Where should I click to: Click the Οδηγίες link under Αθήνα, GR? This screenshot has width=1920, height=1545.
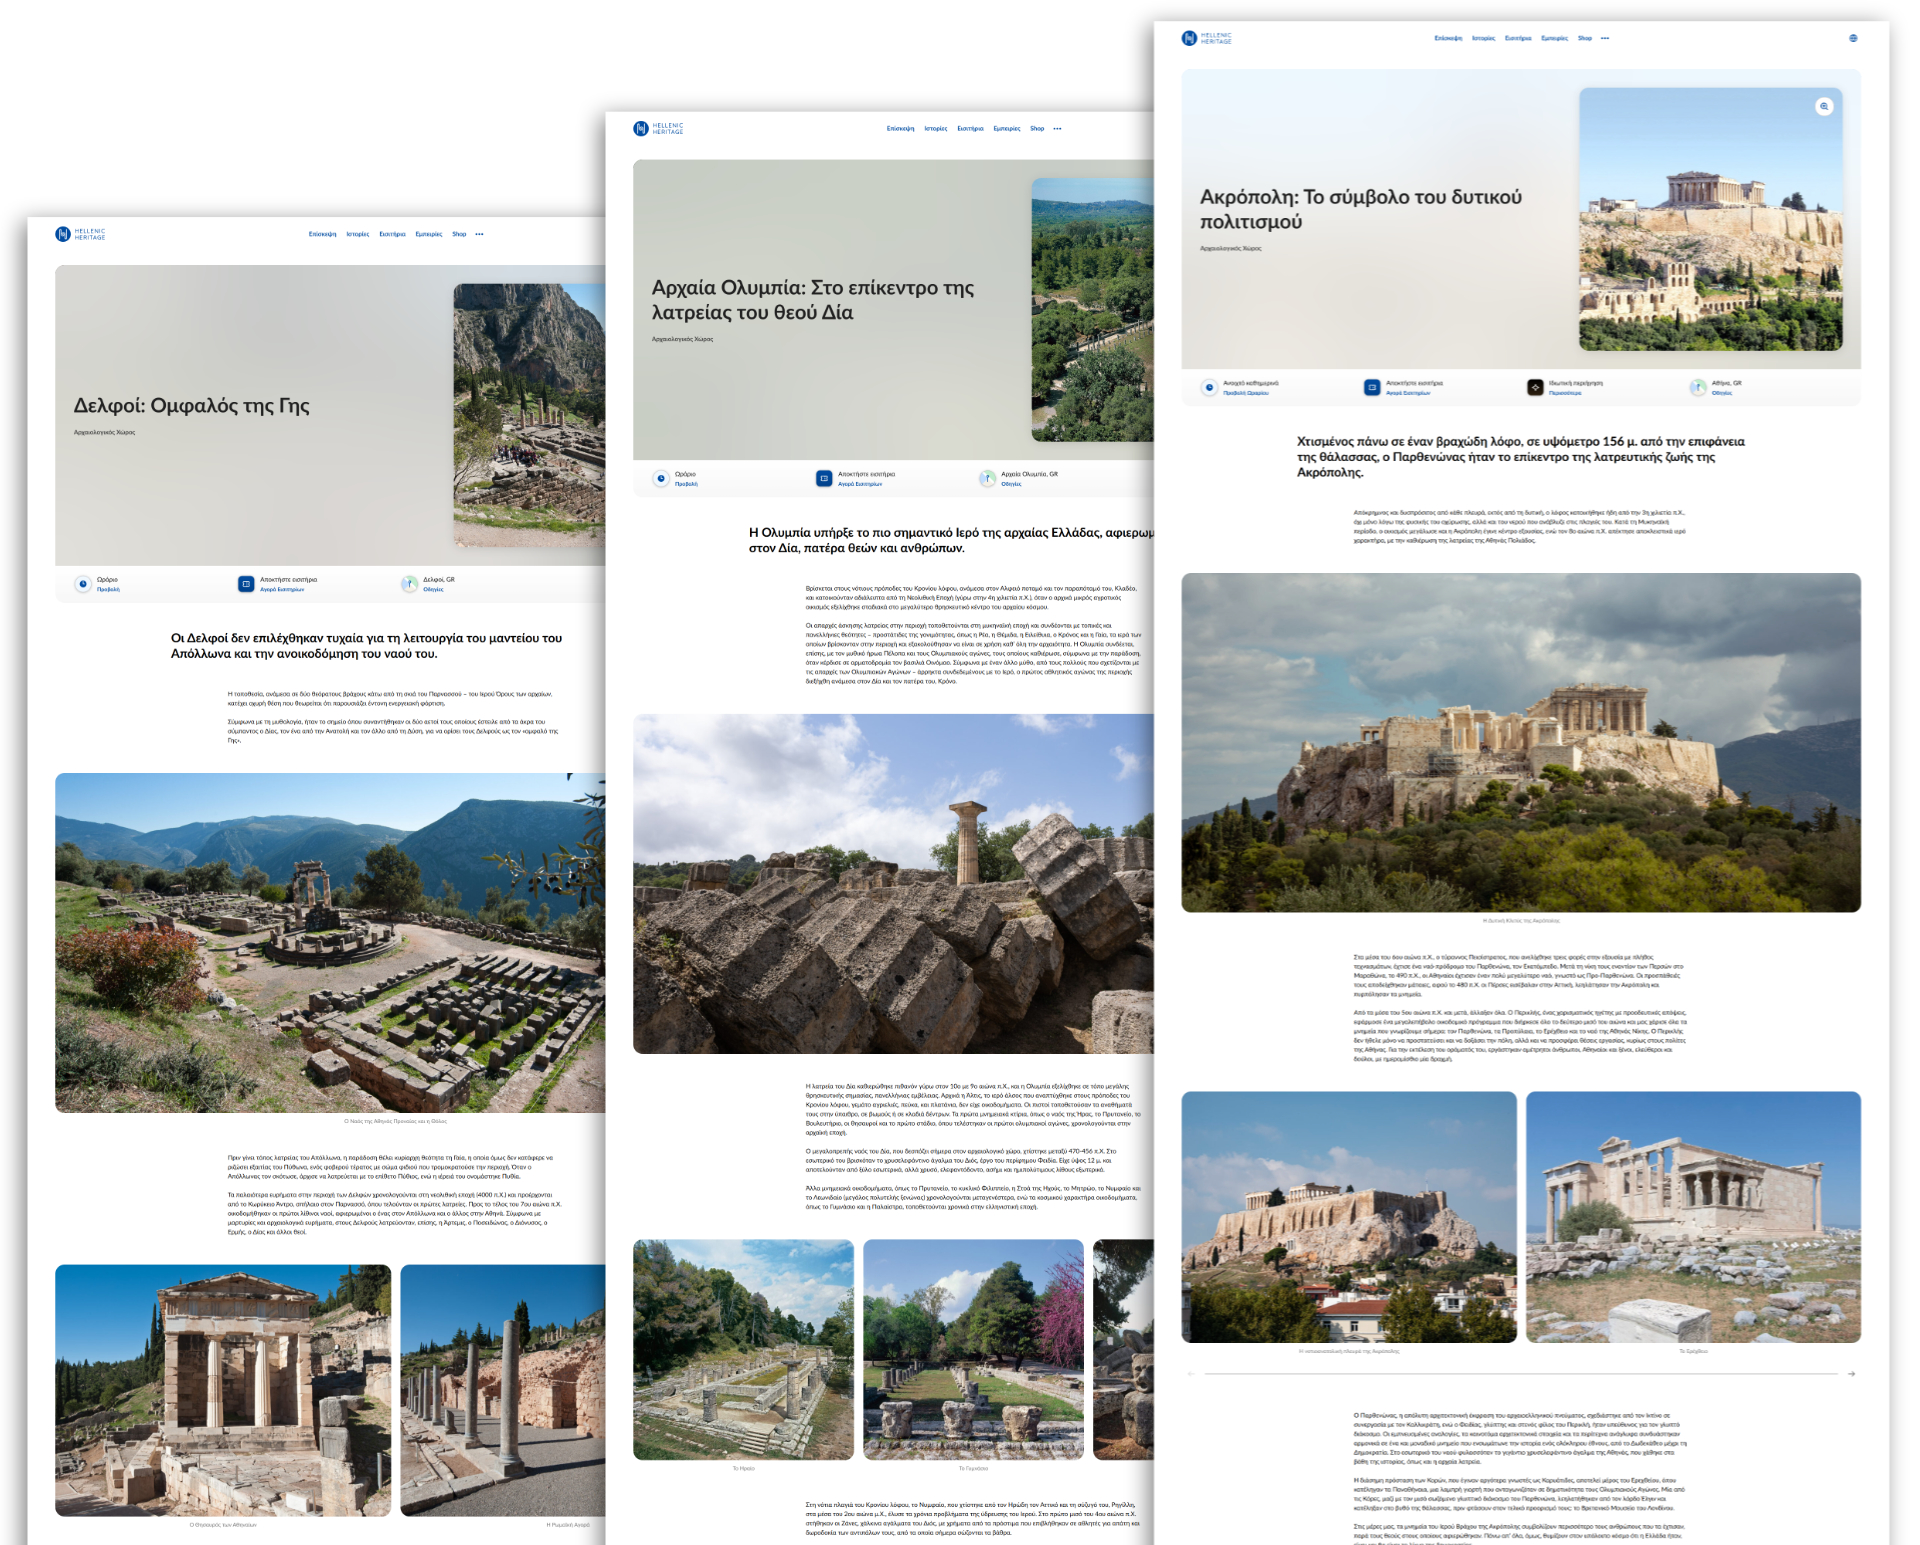tap(1721, 393)
